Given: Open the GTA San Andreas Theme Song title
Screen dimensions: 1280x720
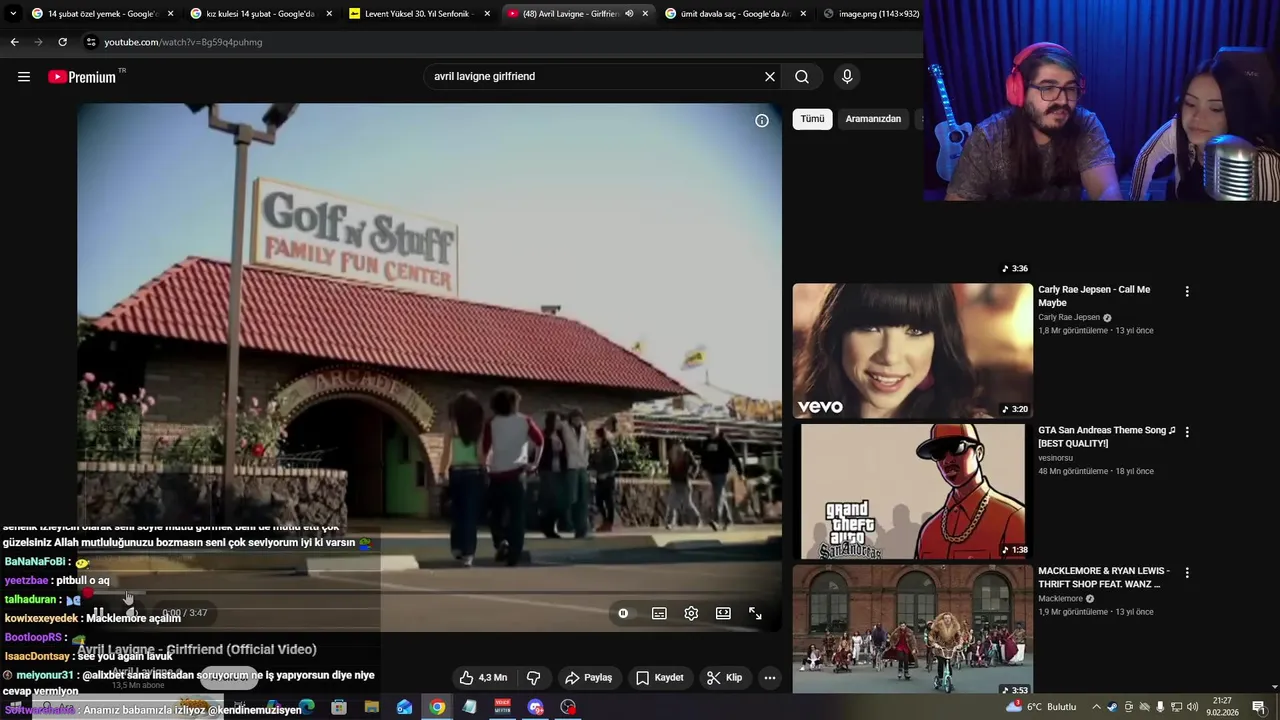Looking at the screenshot, I should click(x=1107, y=437).
